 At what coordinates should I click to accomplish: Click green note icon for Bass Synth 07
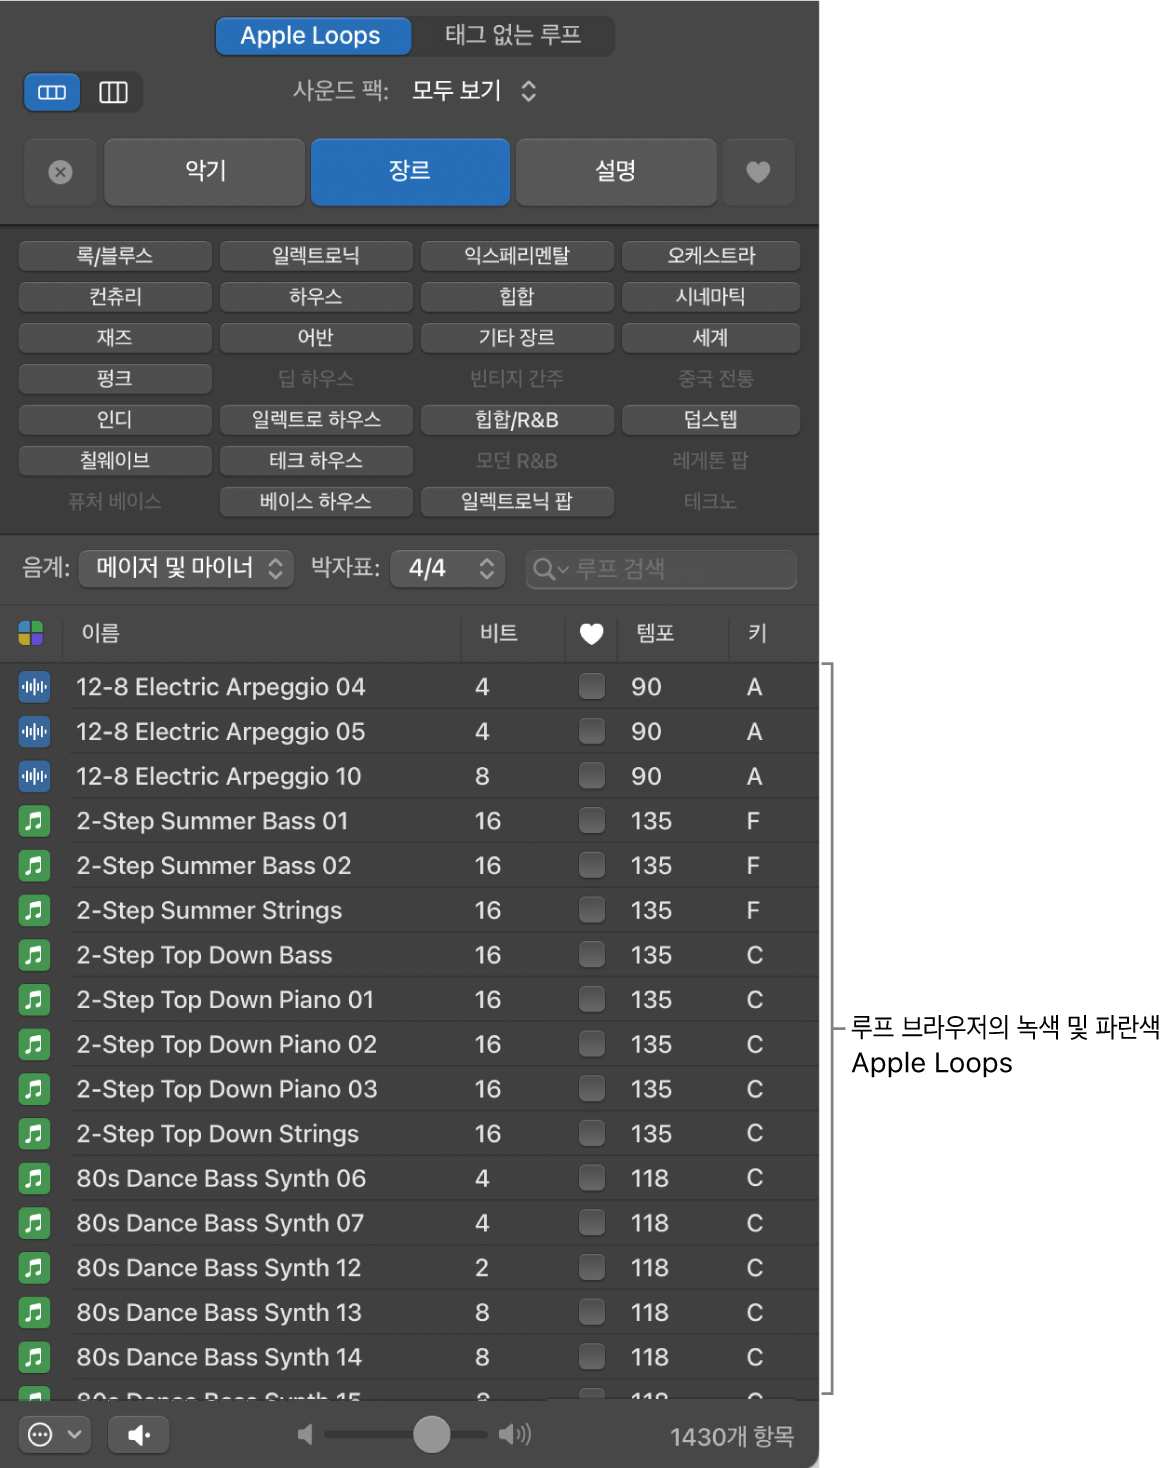pyautogui.click(x=34, y=1223)
